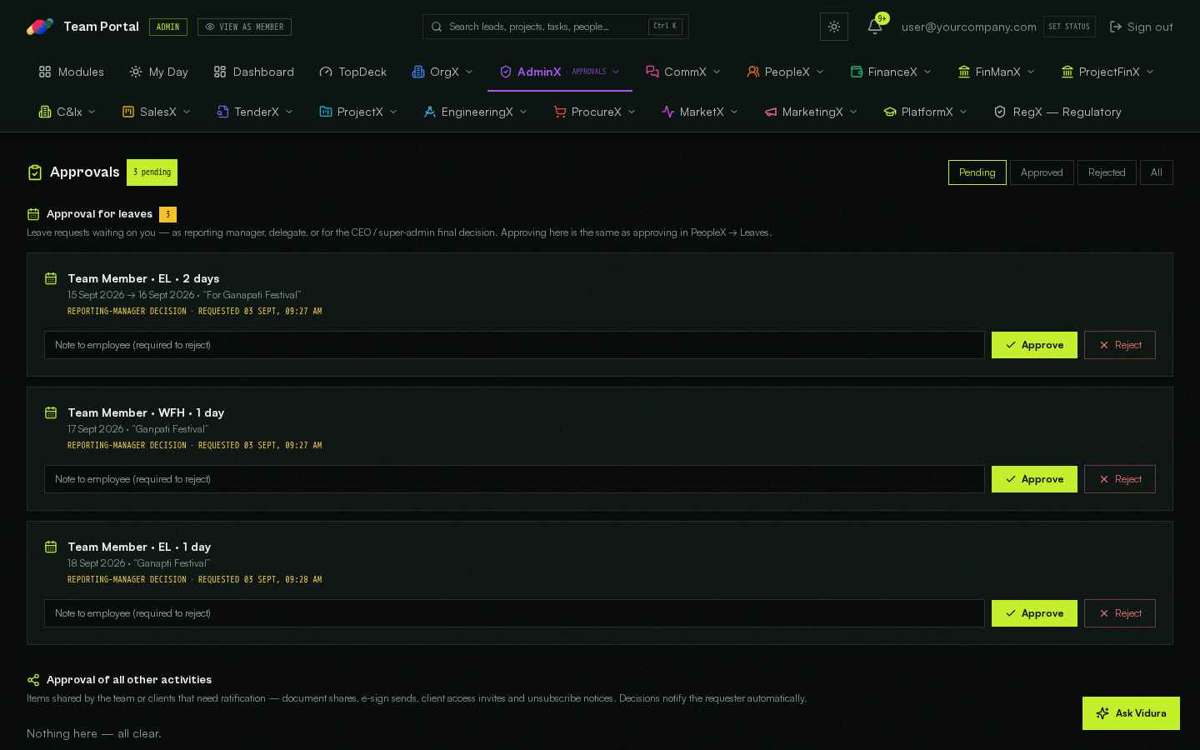Click the PlatformX graduation cap icon
The image size is (1200, 750).
click(890, 112)
